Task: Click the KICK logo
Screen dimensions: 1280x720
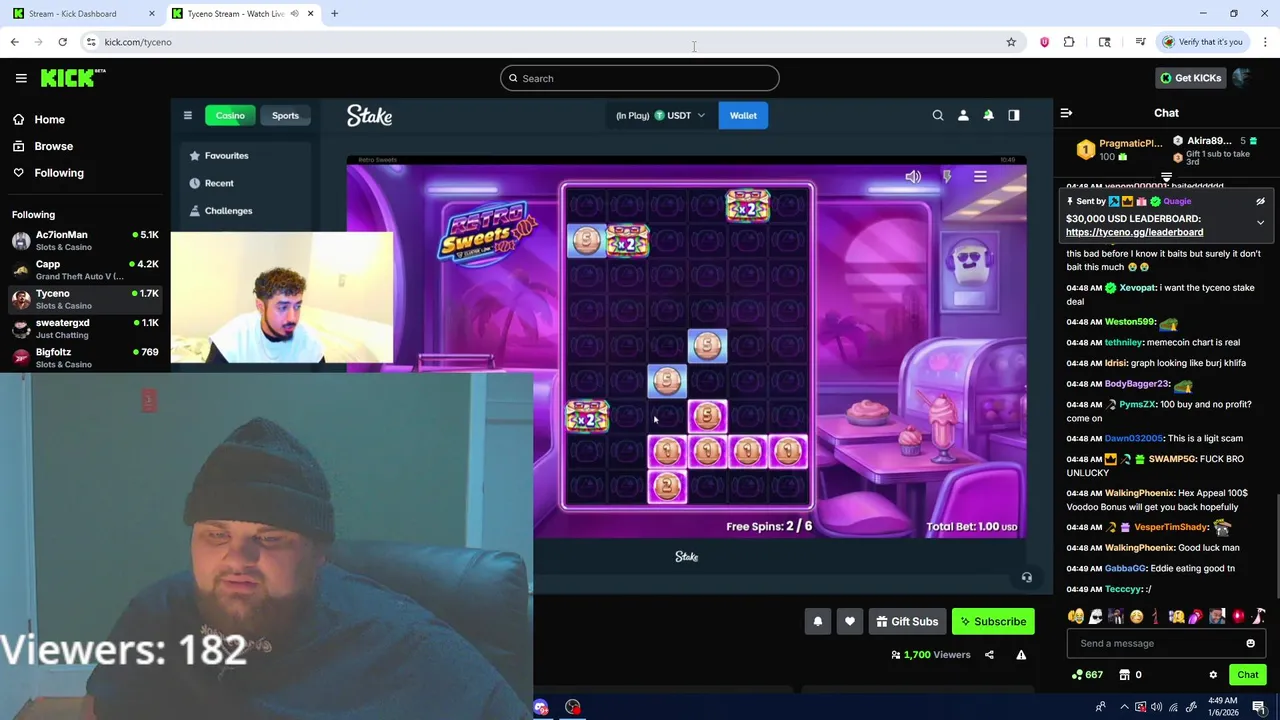Action: pyautogui.click(x=73, y=78)
